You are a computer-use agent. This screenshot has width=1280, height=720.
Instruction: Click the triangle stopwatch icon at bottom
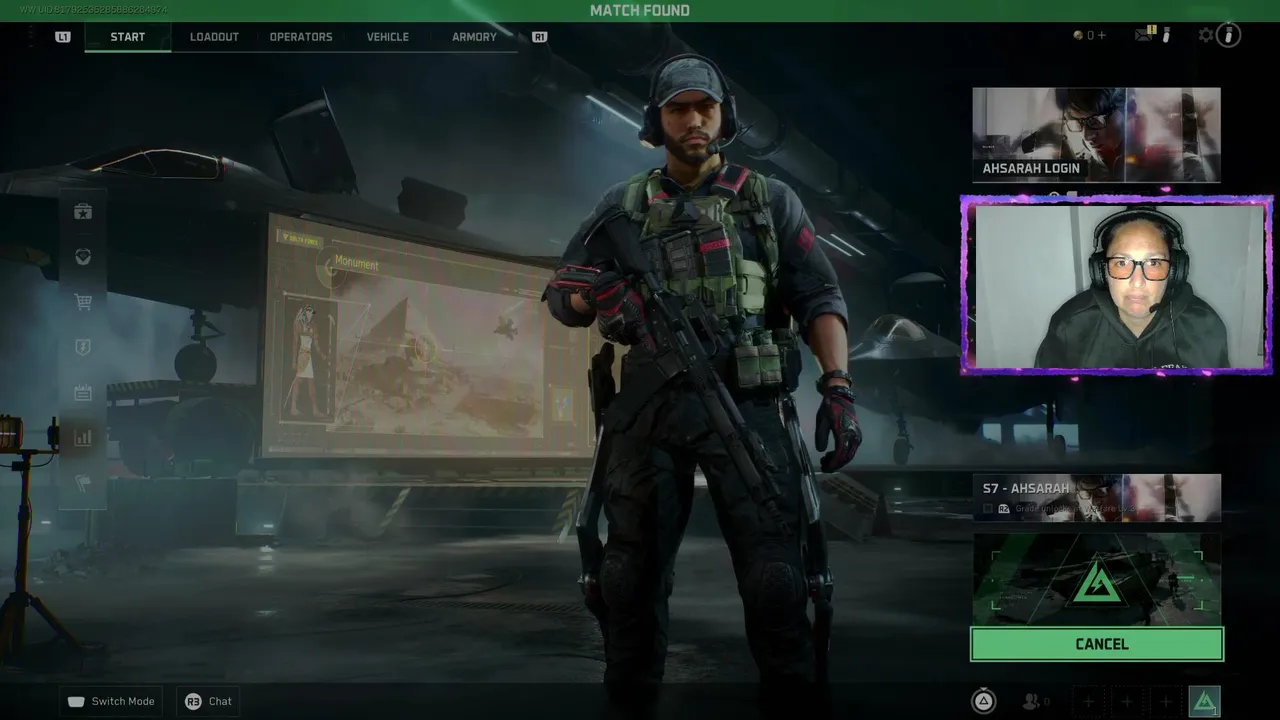point(984,701)
